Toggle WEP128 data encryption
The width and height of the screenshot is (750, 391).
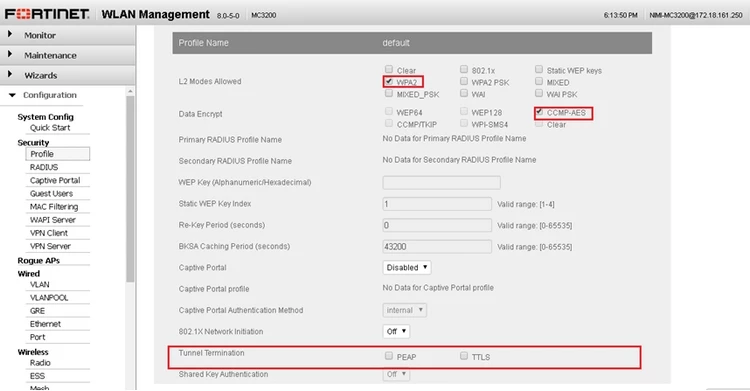(x=464, y=112)
